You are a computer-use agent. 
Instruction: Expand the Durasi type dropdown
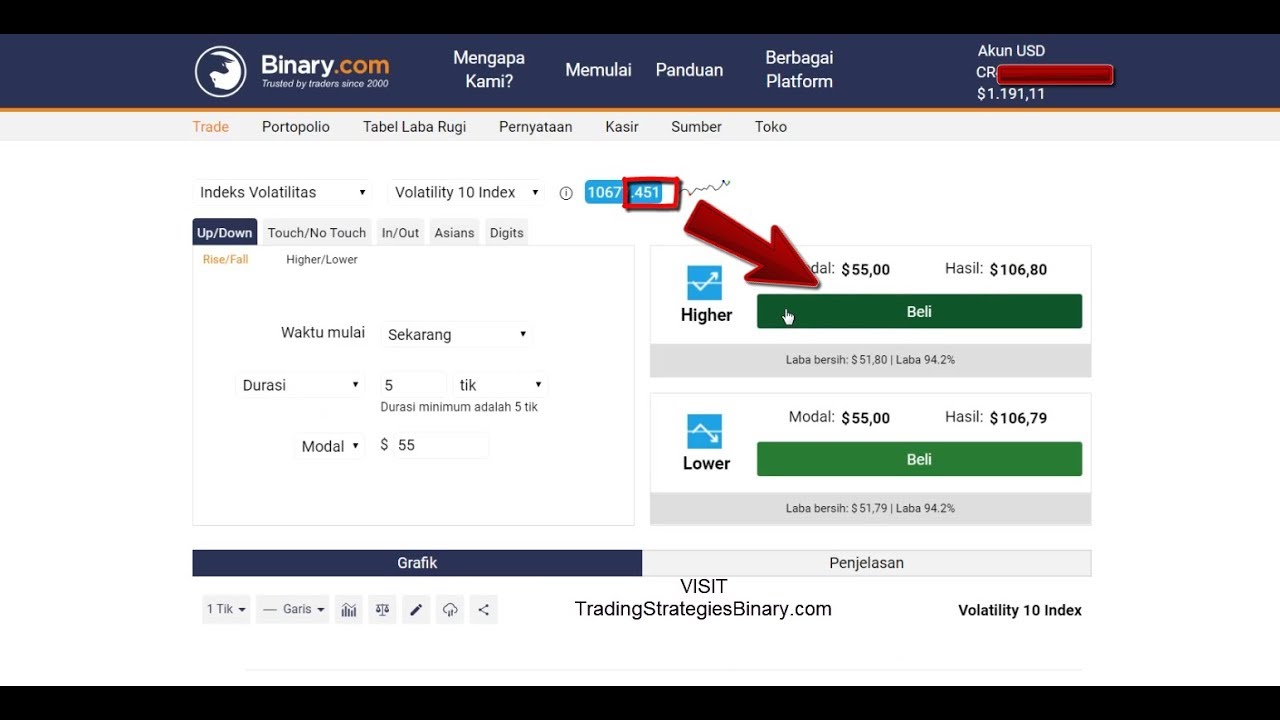coord(300,385)
